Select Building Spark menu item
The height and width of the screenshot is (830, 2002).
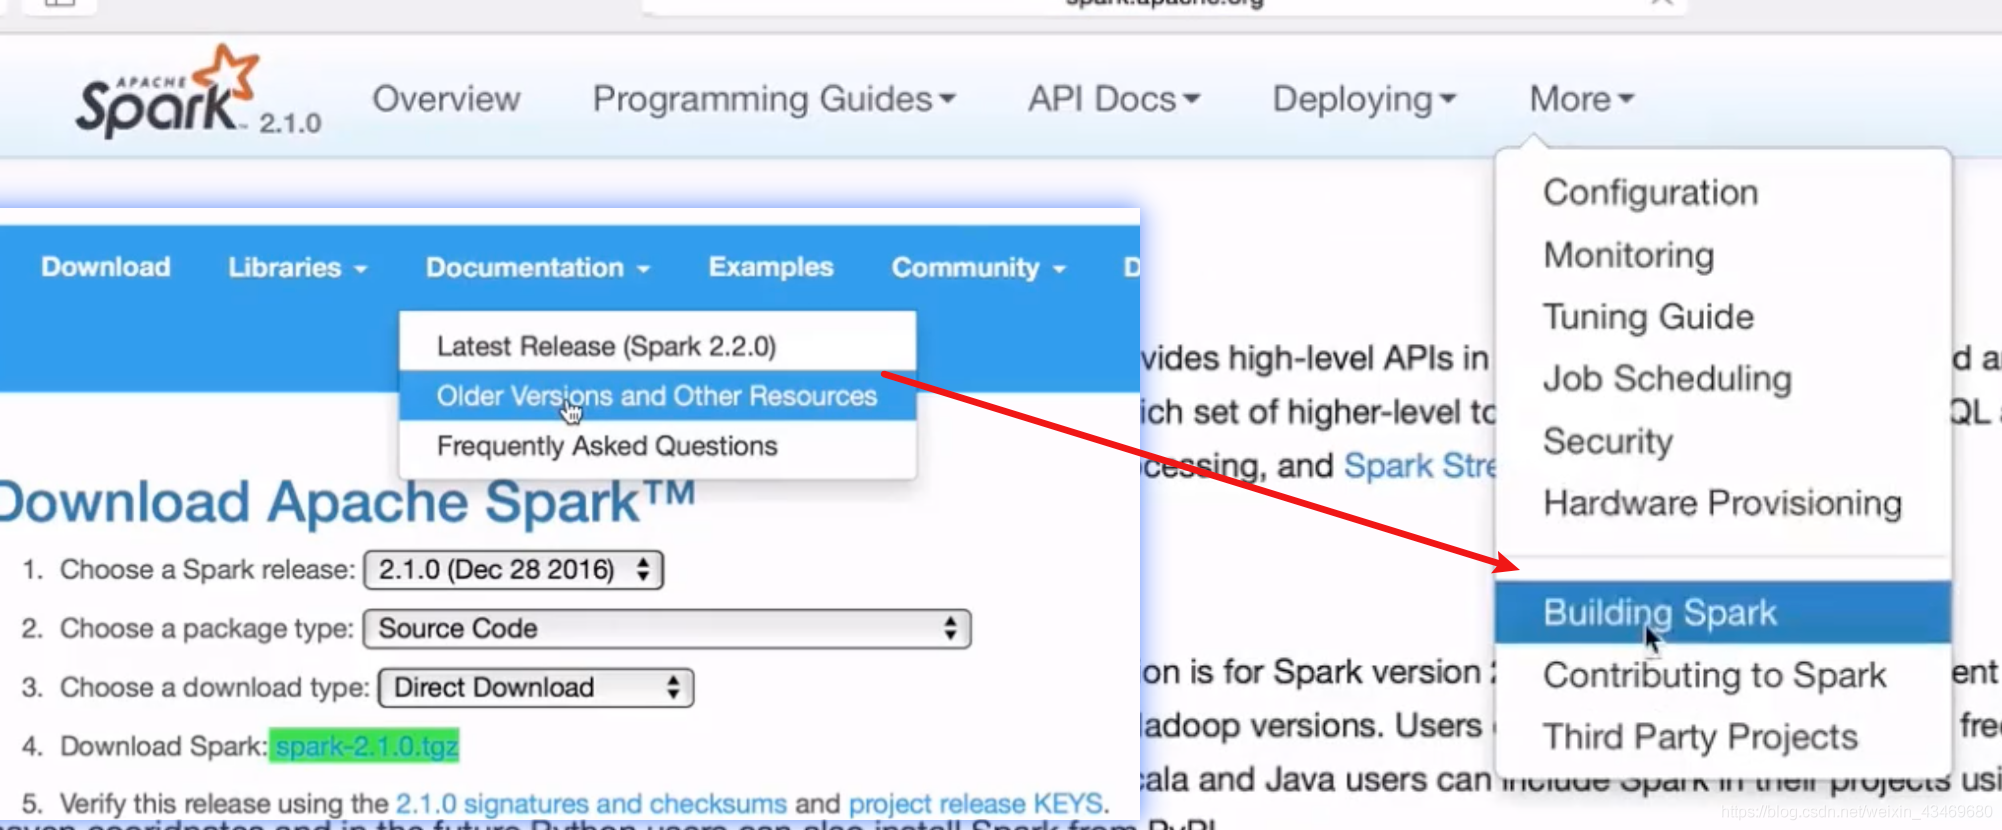tap(1723, 612)
